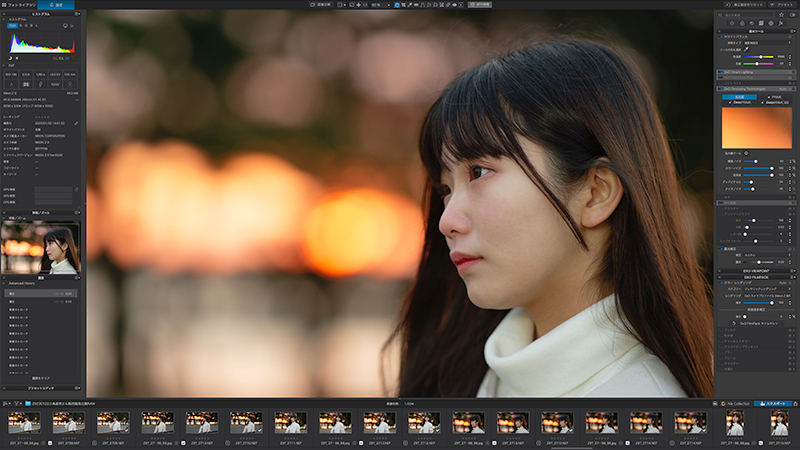Click the 画像比較 compare button in top toolbar
Viewport: 800px width, 450px height.
[323, 5]
